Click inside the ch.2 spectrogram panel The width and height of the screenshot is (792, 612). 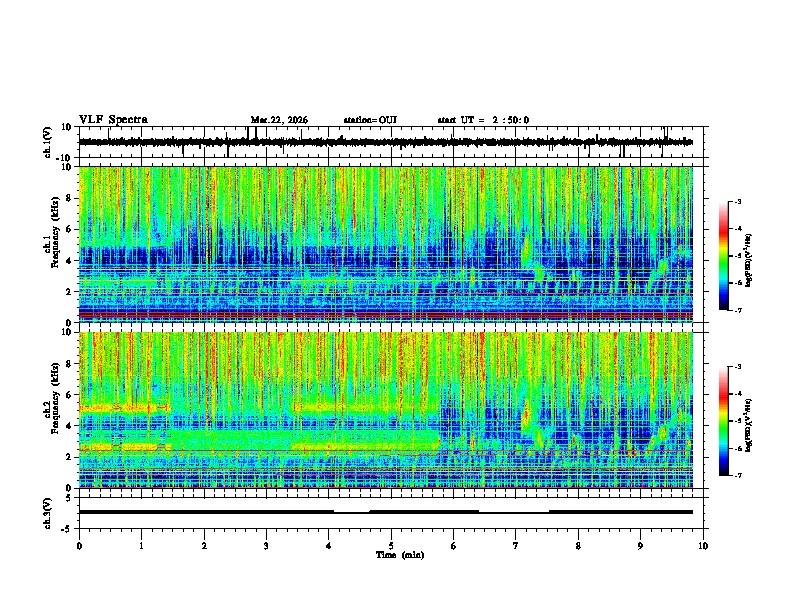point(385,410)
